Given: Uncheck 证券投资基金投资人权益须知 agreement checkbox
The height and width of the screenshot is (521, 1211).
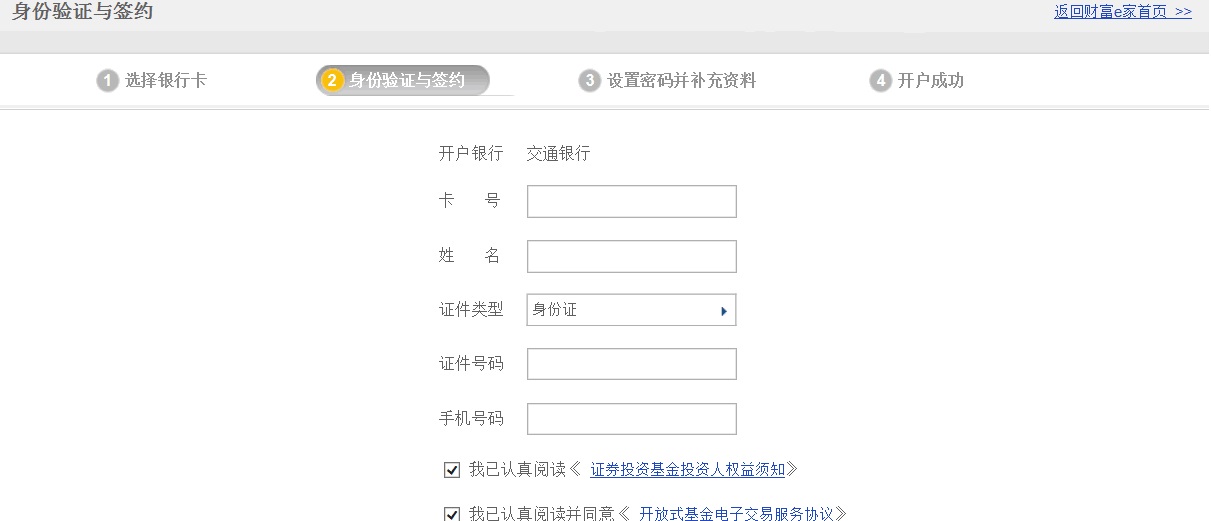Looking at the screenshot, I should pos(452,469).
